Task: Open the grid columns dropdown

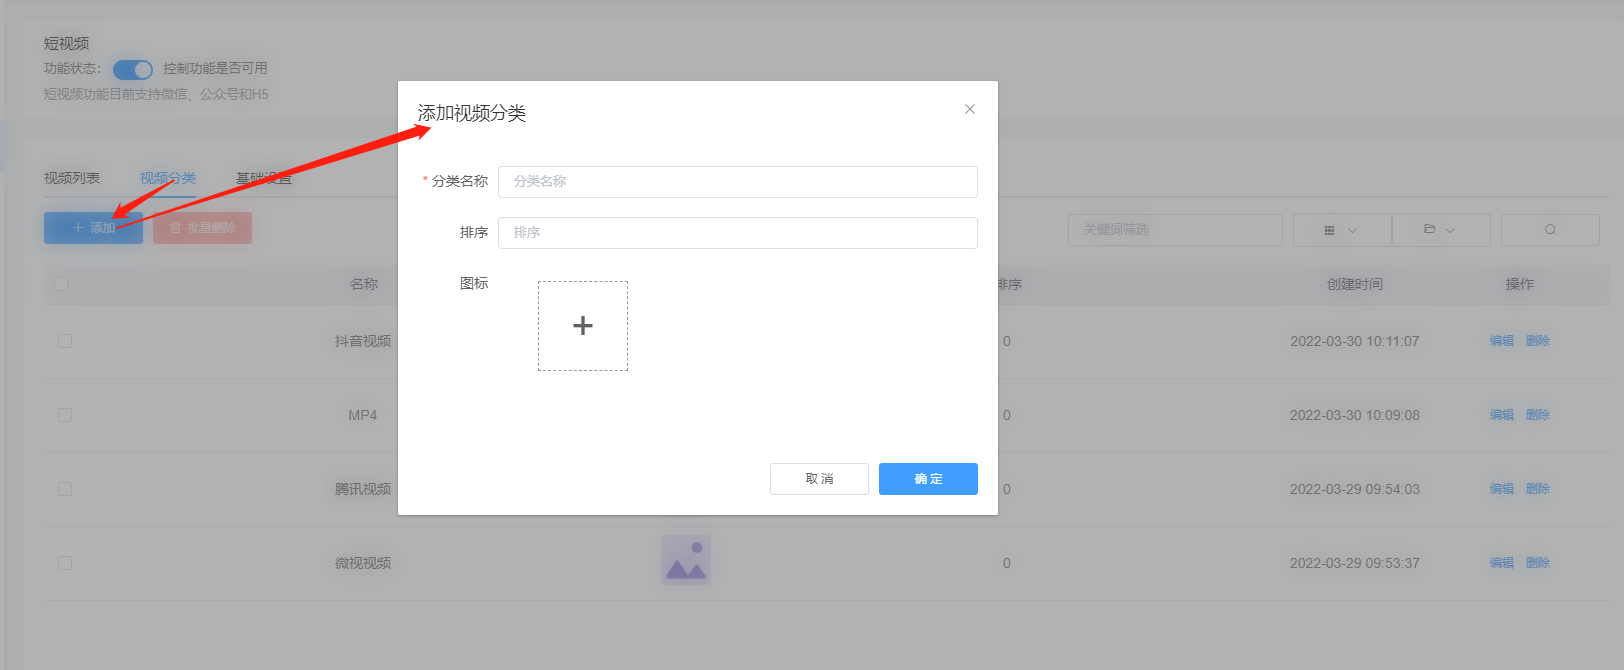Action: tap(1341, 230)
